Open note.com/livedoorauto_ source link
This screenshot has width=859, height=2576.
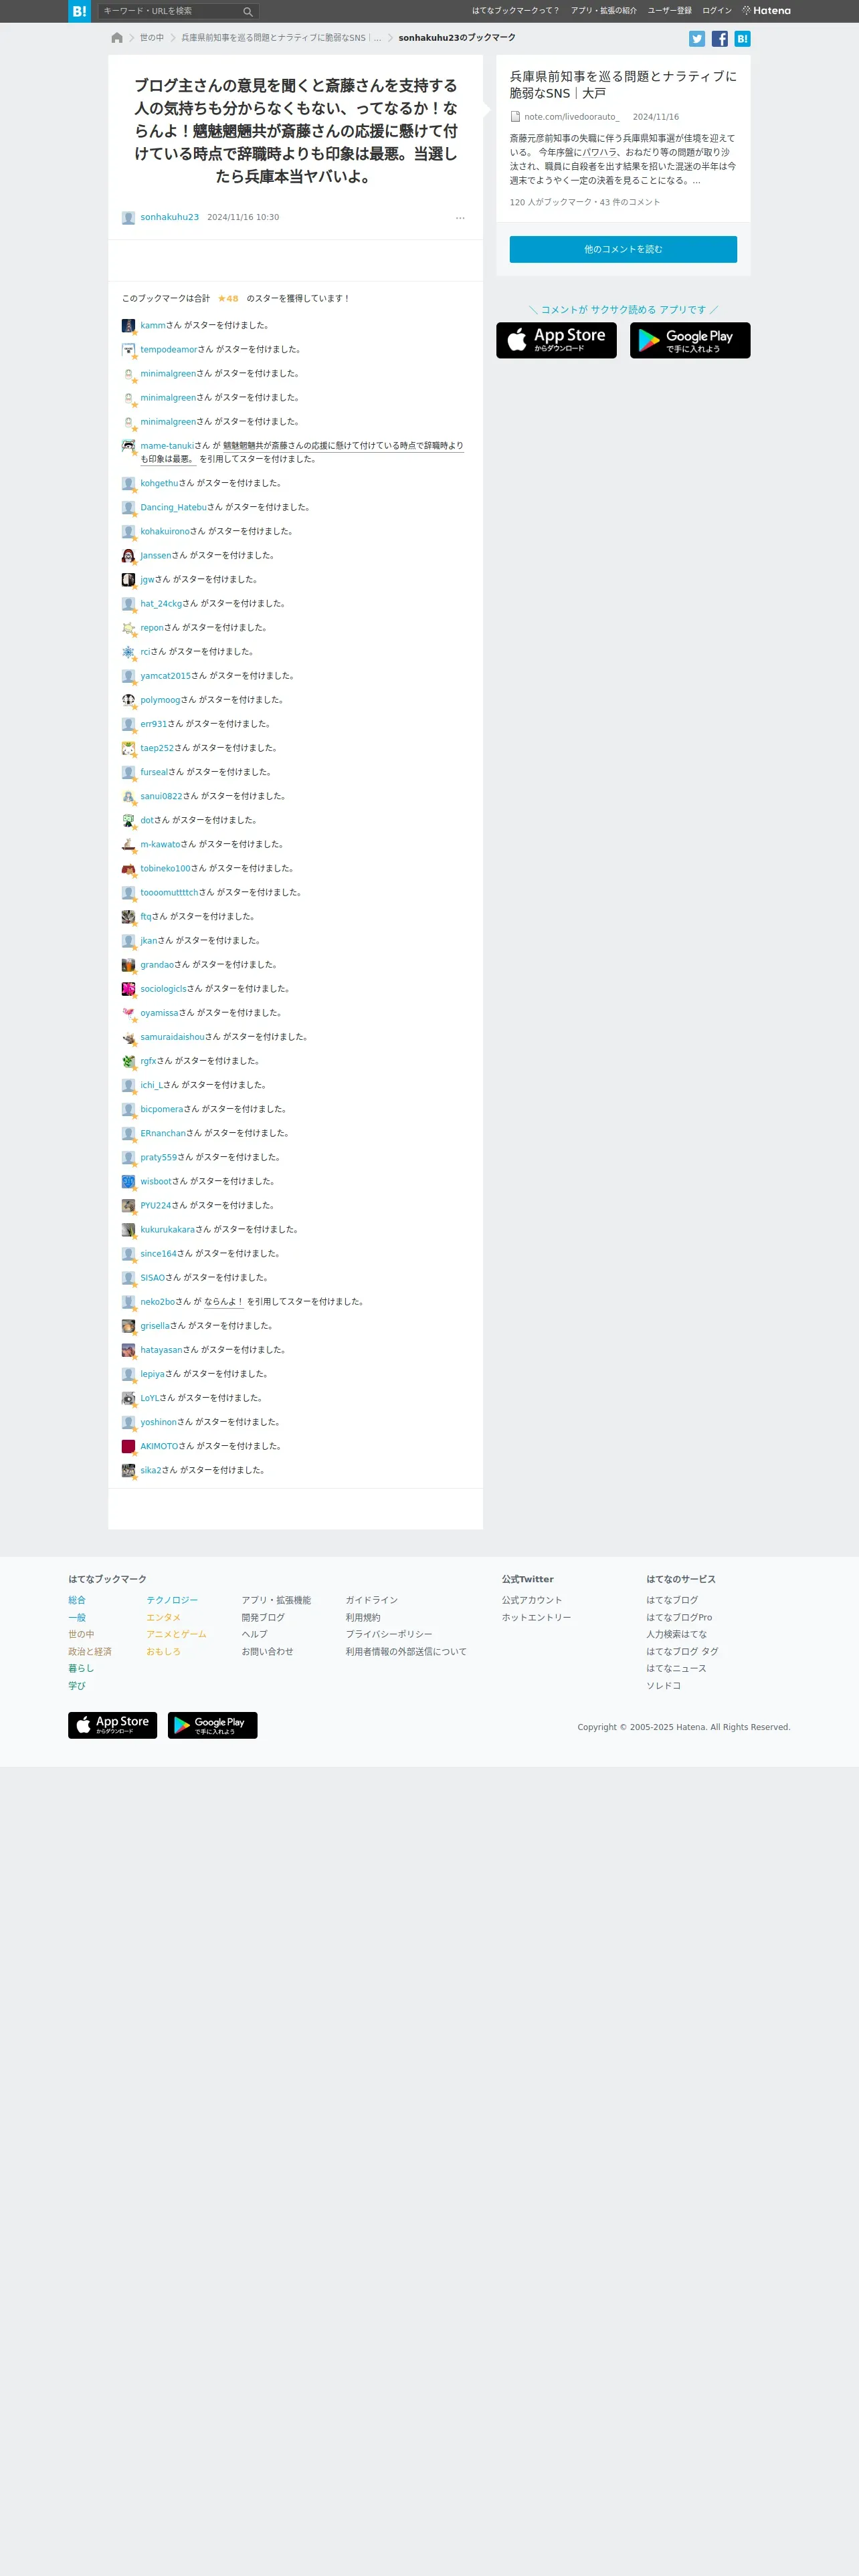pyautogui.click(x=572, y=117)
